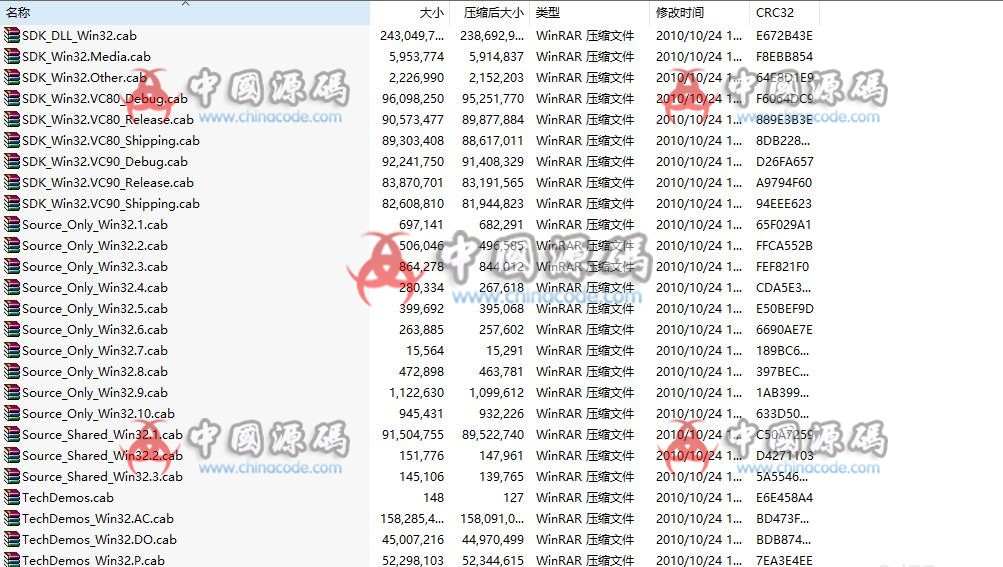Click the archive icon for TechDemos.cab
1003x567 pixels.
(x=12, y=497)
